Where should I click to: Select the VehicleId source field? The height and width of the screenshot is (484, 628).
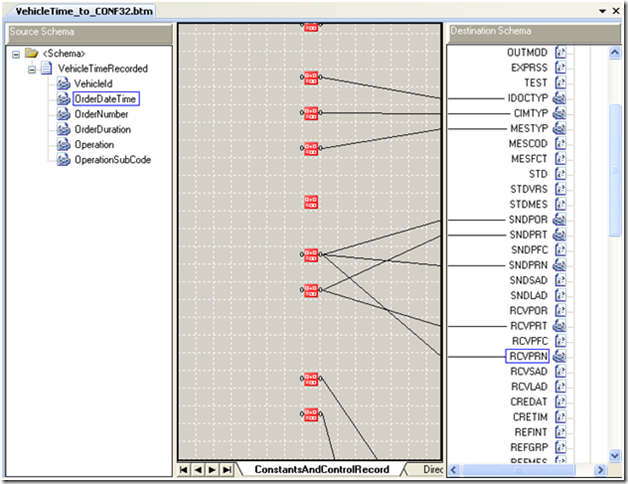pyautogui.click(x=93, y=84)
